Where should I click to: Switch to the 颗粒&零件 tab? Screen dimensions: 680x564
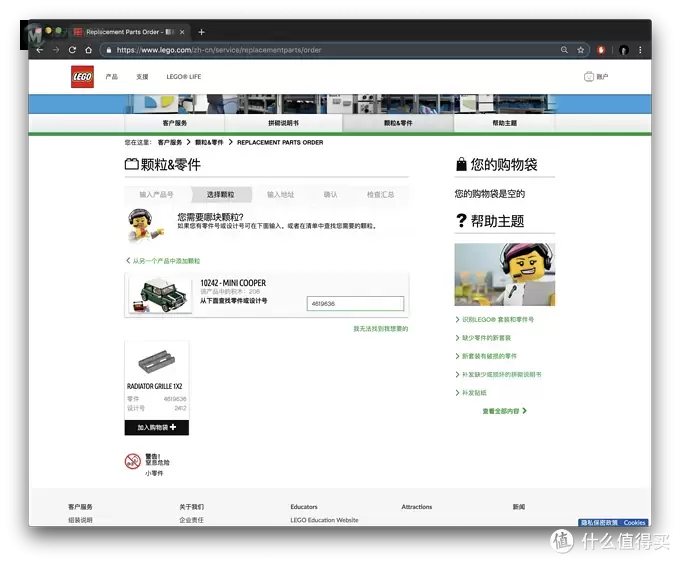coord(398,123)
